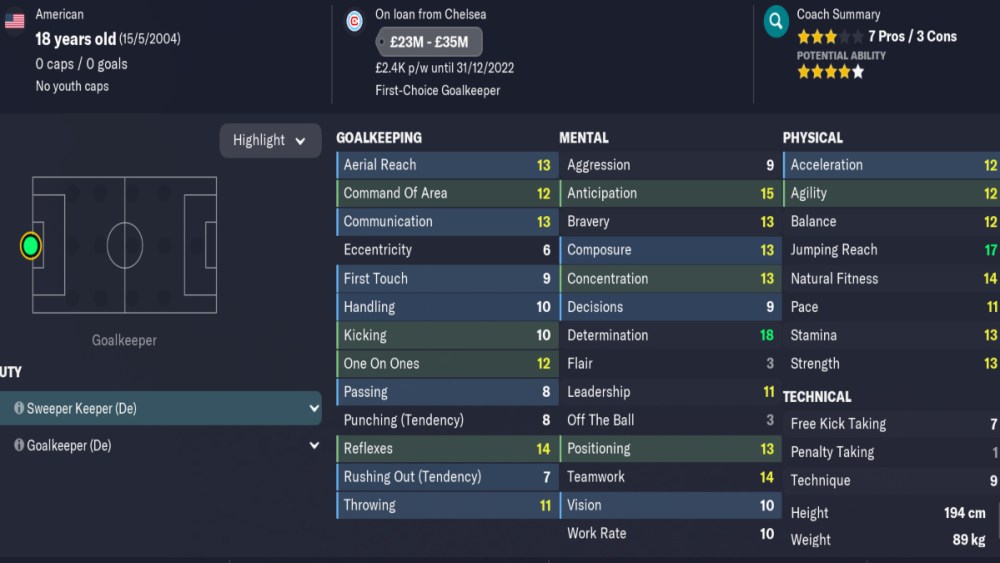The height and width of the screenshot is (563, 1000).
Task: Click the On loan from Chelsea text
Action: 430,14
